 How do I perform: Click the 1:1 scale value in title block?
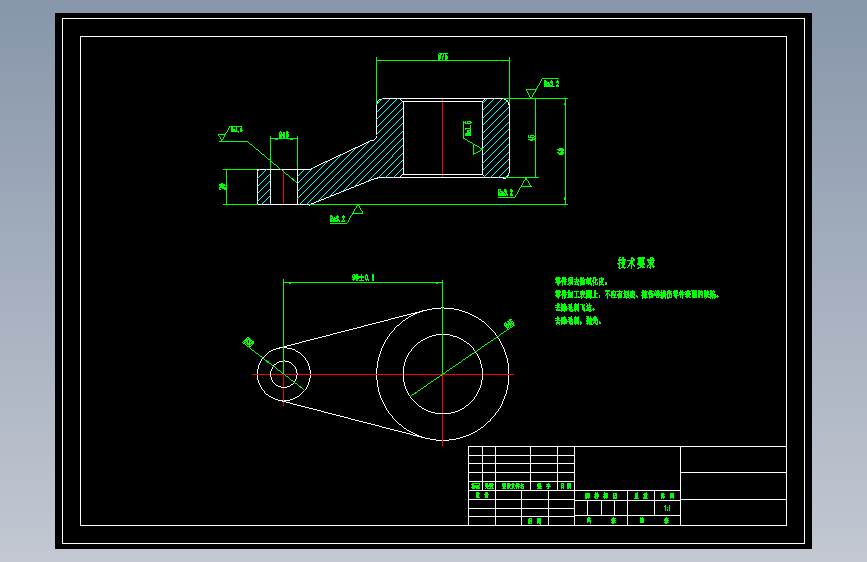point(667,508)
